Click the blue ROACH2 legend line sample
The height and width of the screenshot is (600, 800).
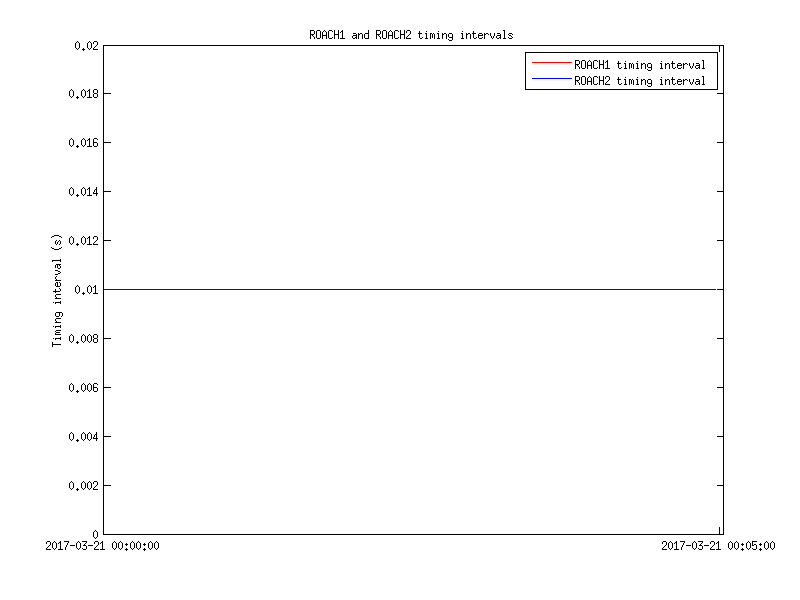pyautogui.click(x=550, y=80)
